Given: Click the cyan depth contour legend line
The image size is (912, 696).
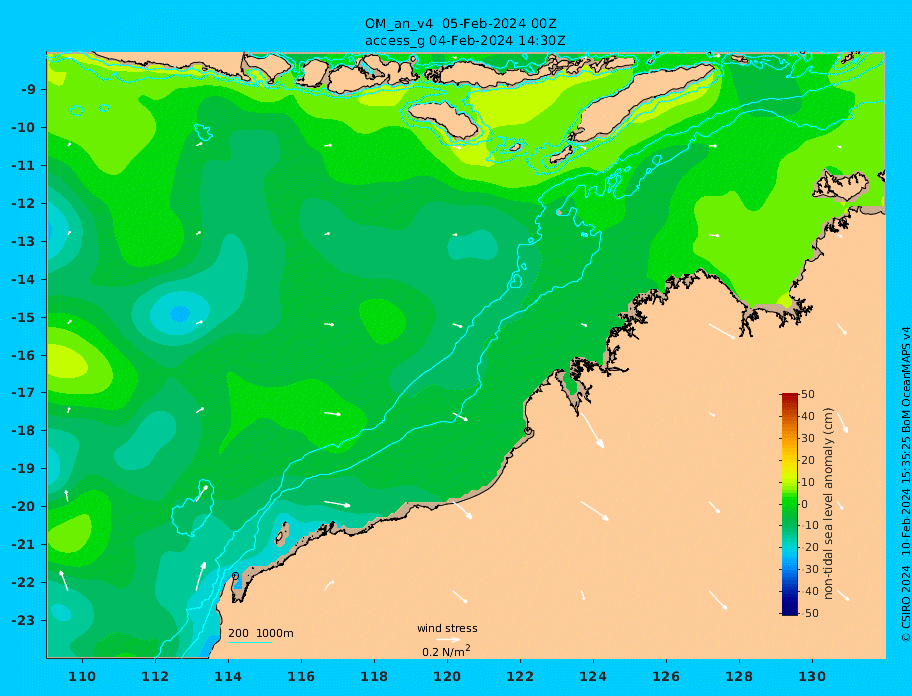Looking at the screenshot, I should [250, 642].
